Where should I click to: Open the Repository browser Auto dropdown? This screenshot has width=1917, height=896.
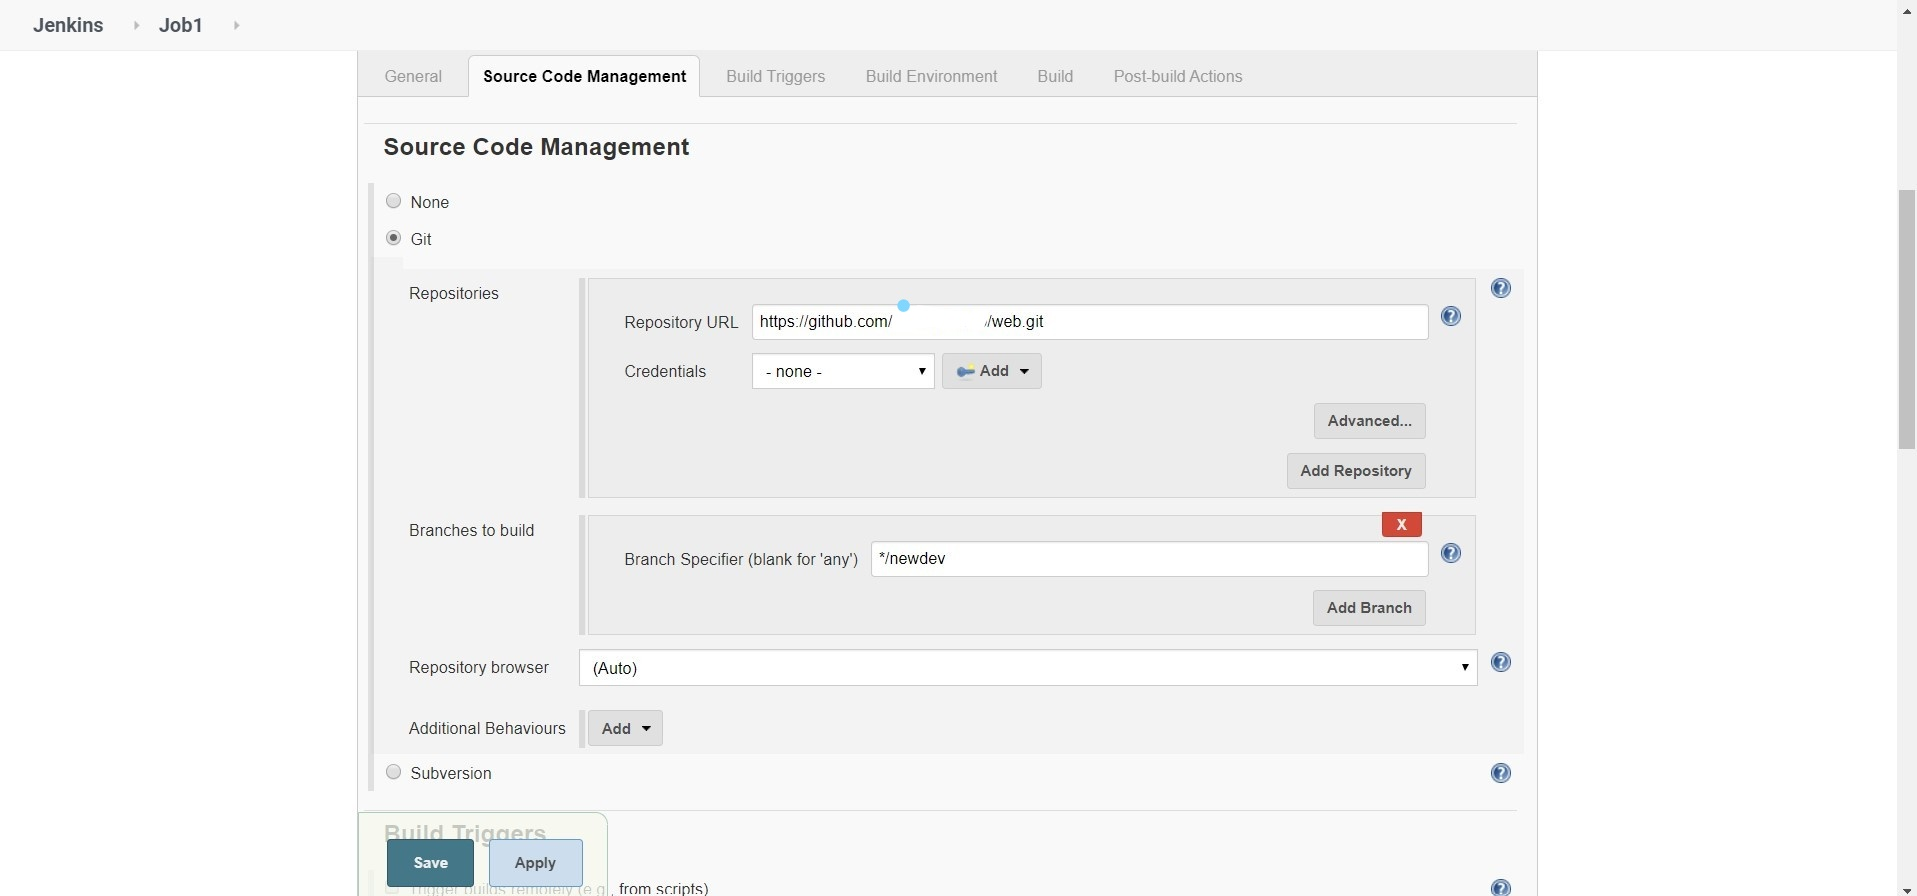(x=1028, y=667)
